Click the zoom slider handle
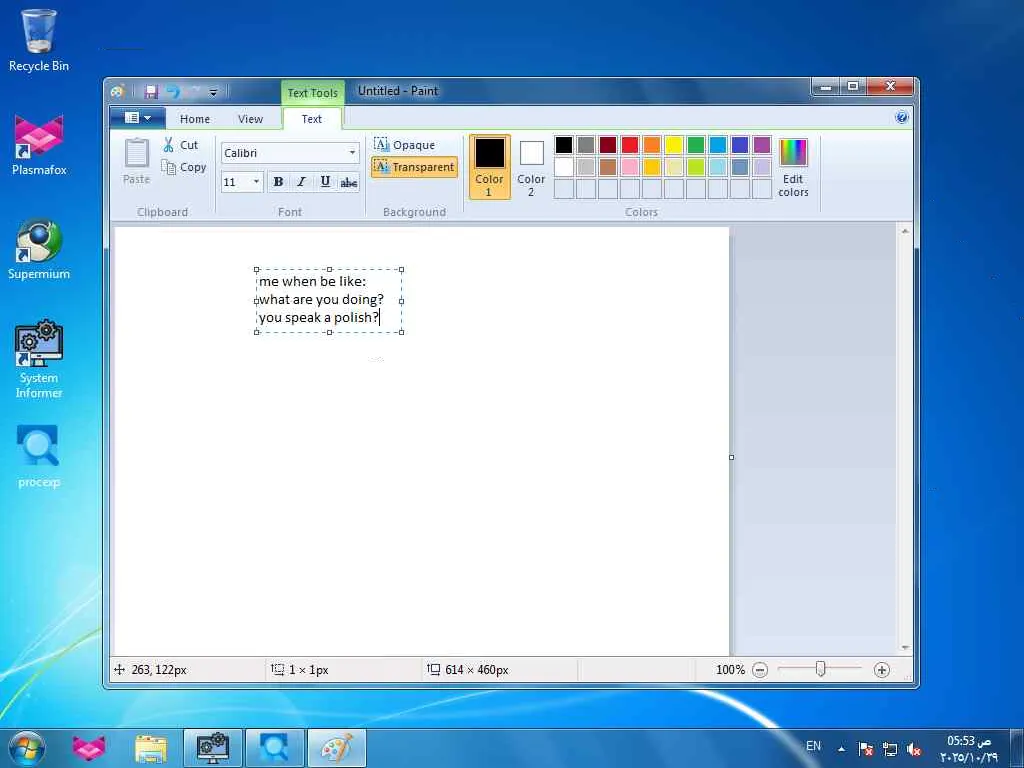The height and width of the screenshot is (768, 1024). point(821,669)
